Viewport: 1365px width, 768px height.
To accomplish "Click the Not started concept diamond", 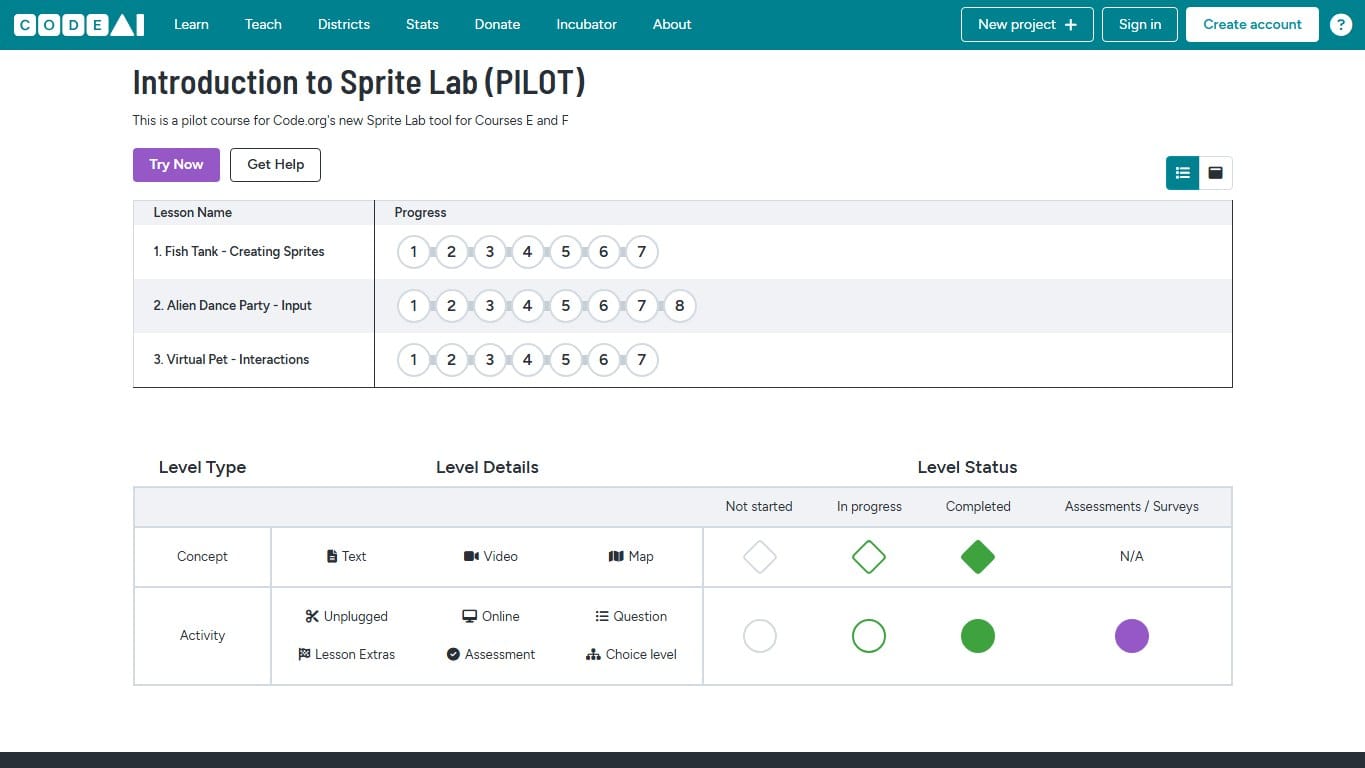I will [x=760, y=557].
